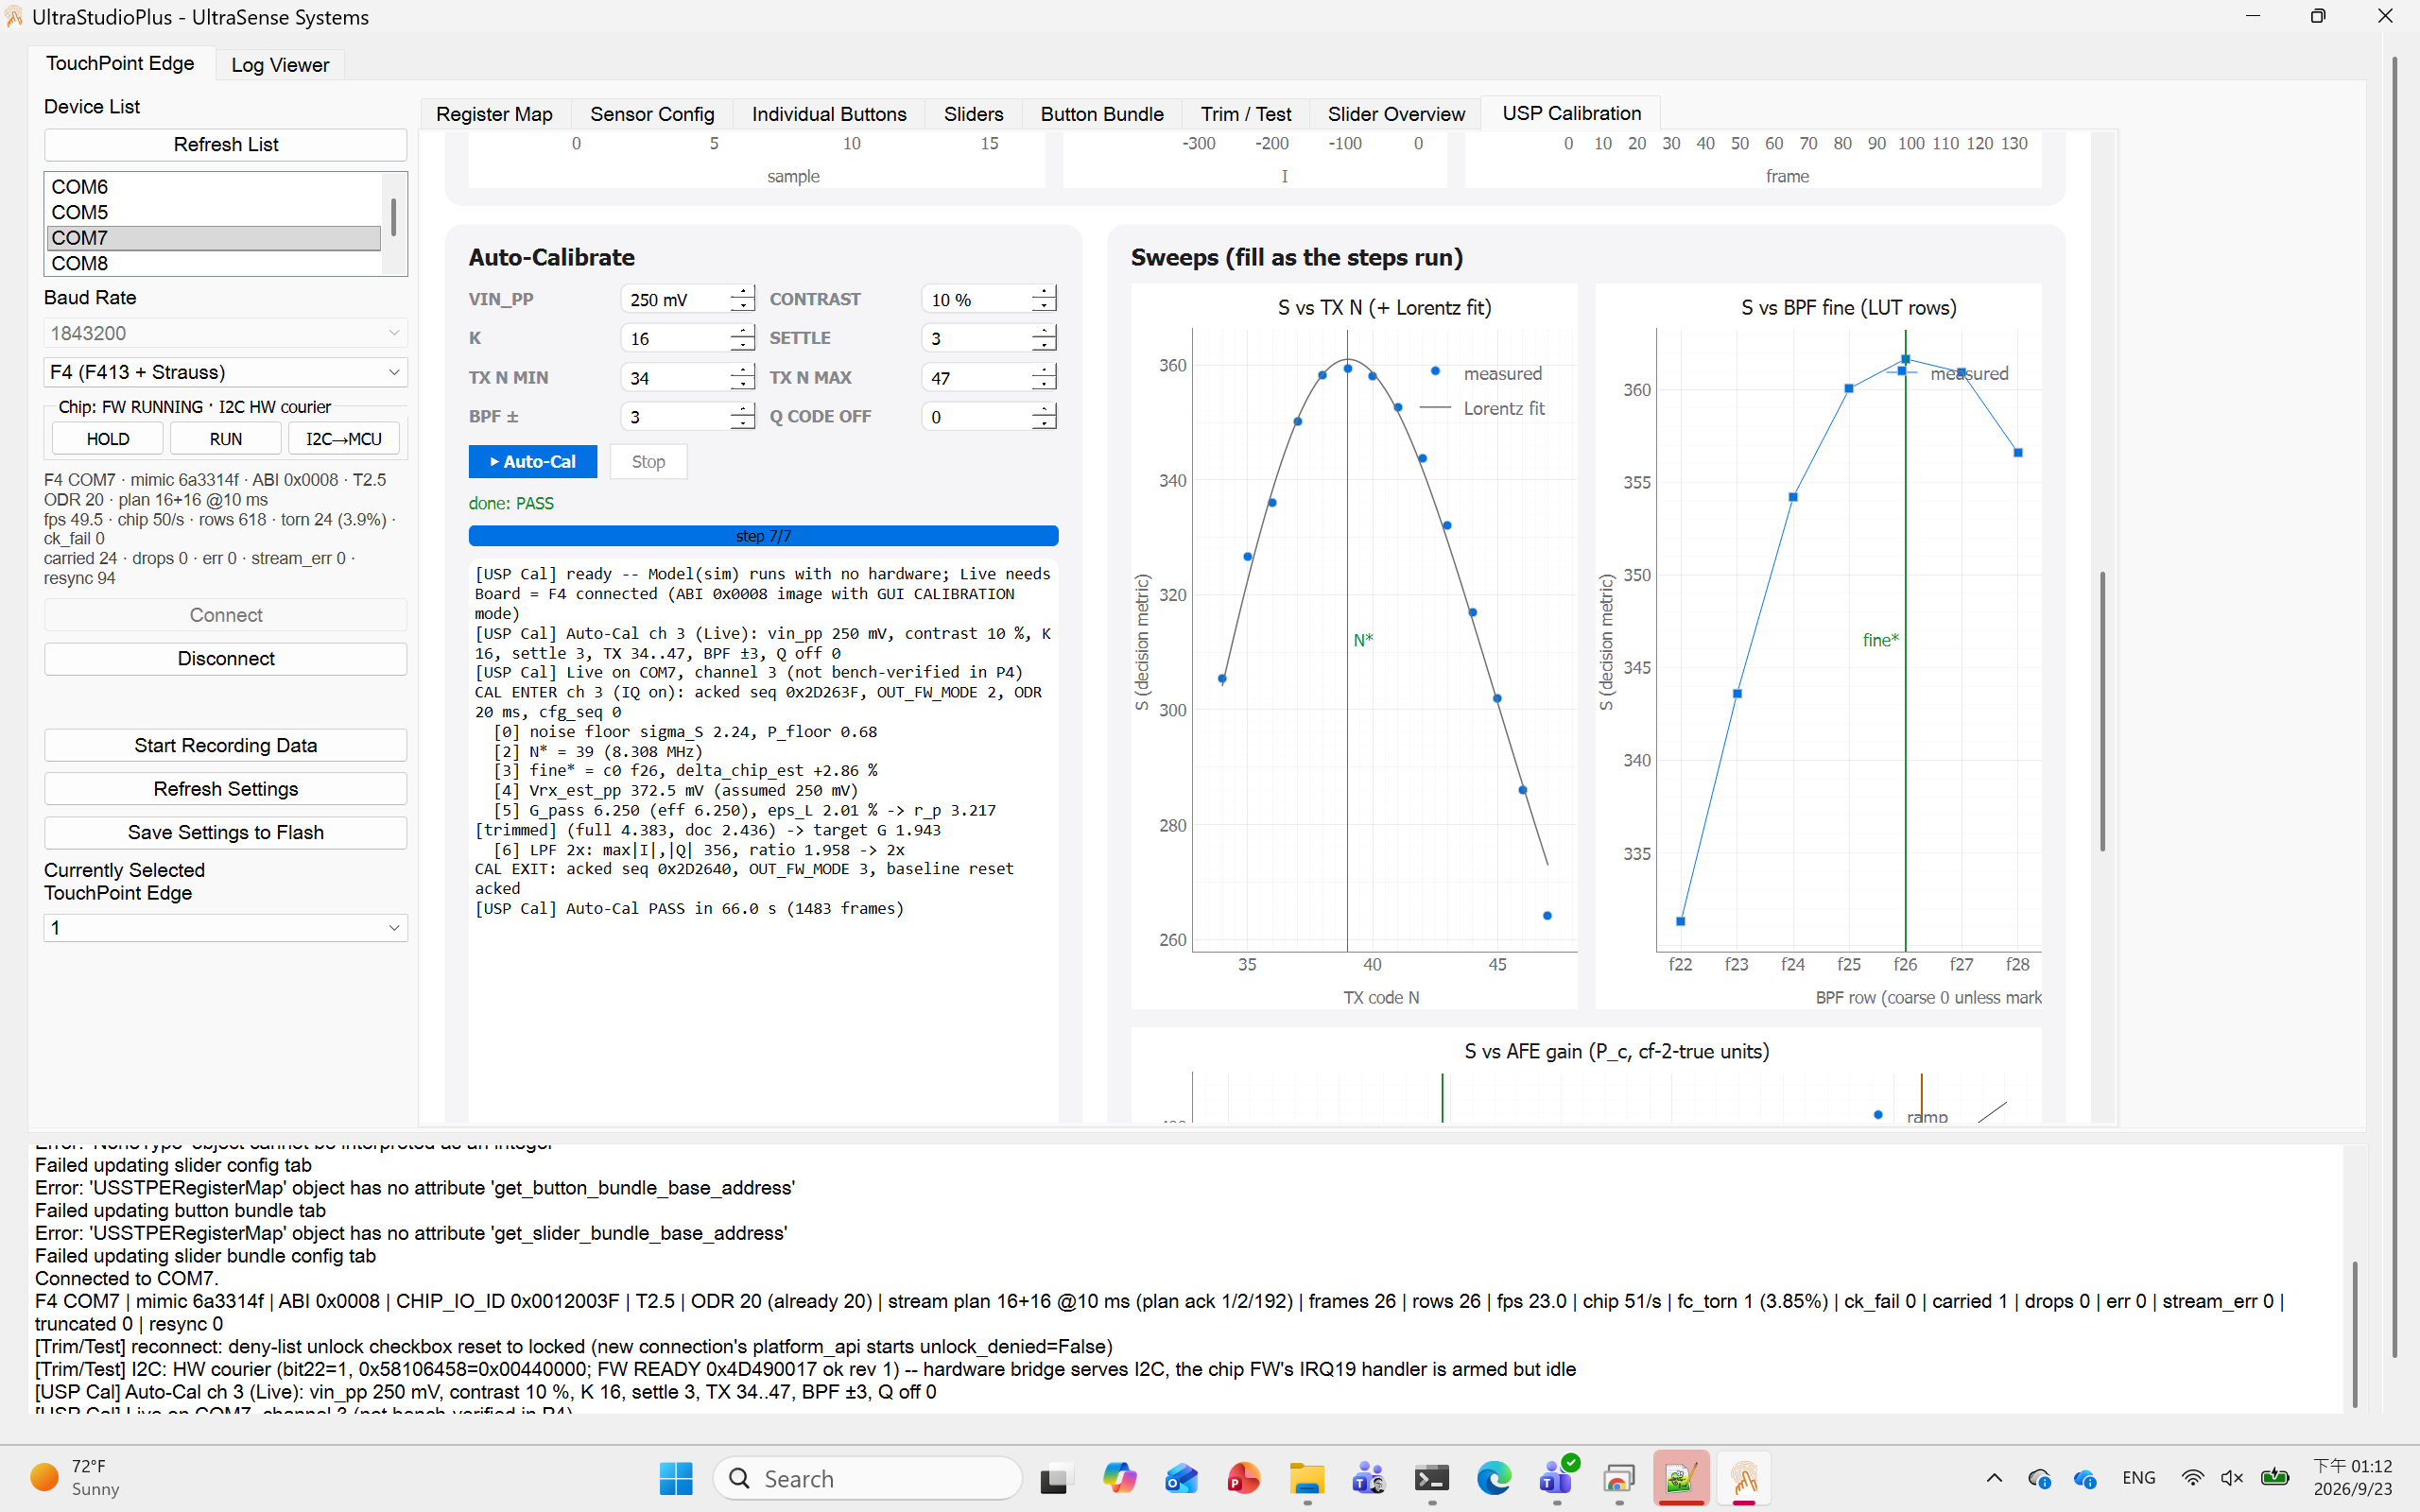Open Outlook from the taskbar
Image resolution: width=2420 pixels, height=1512 pixels.
pos(1181,1478)
